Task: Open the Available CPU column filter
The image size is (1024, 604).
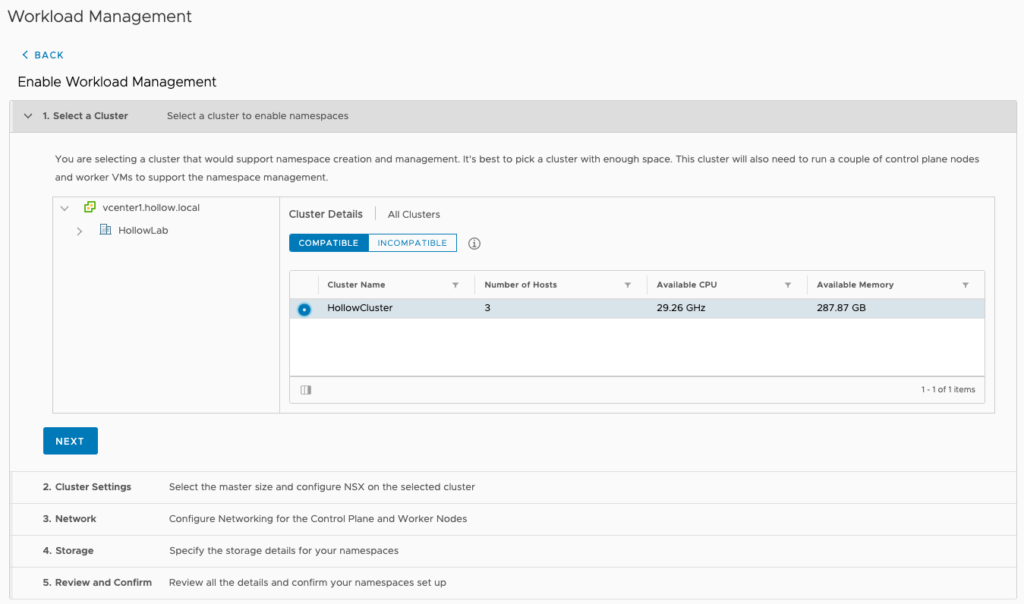Action: (x=788, y=285)
